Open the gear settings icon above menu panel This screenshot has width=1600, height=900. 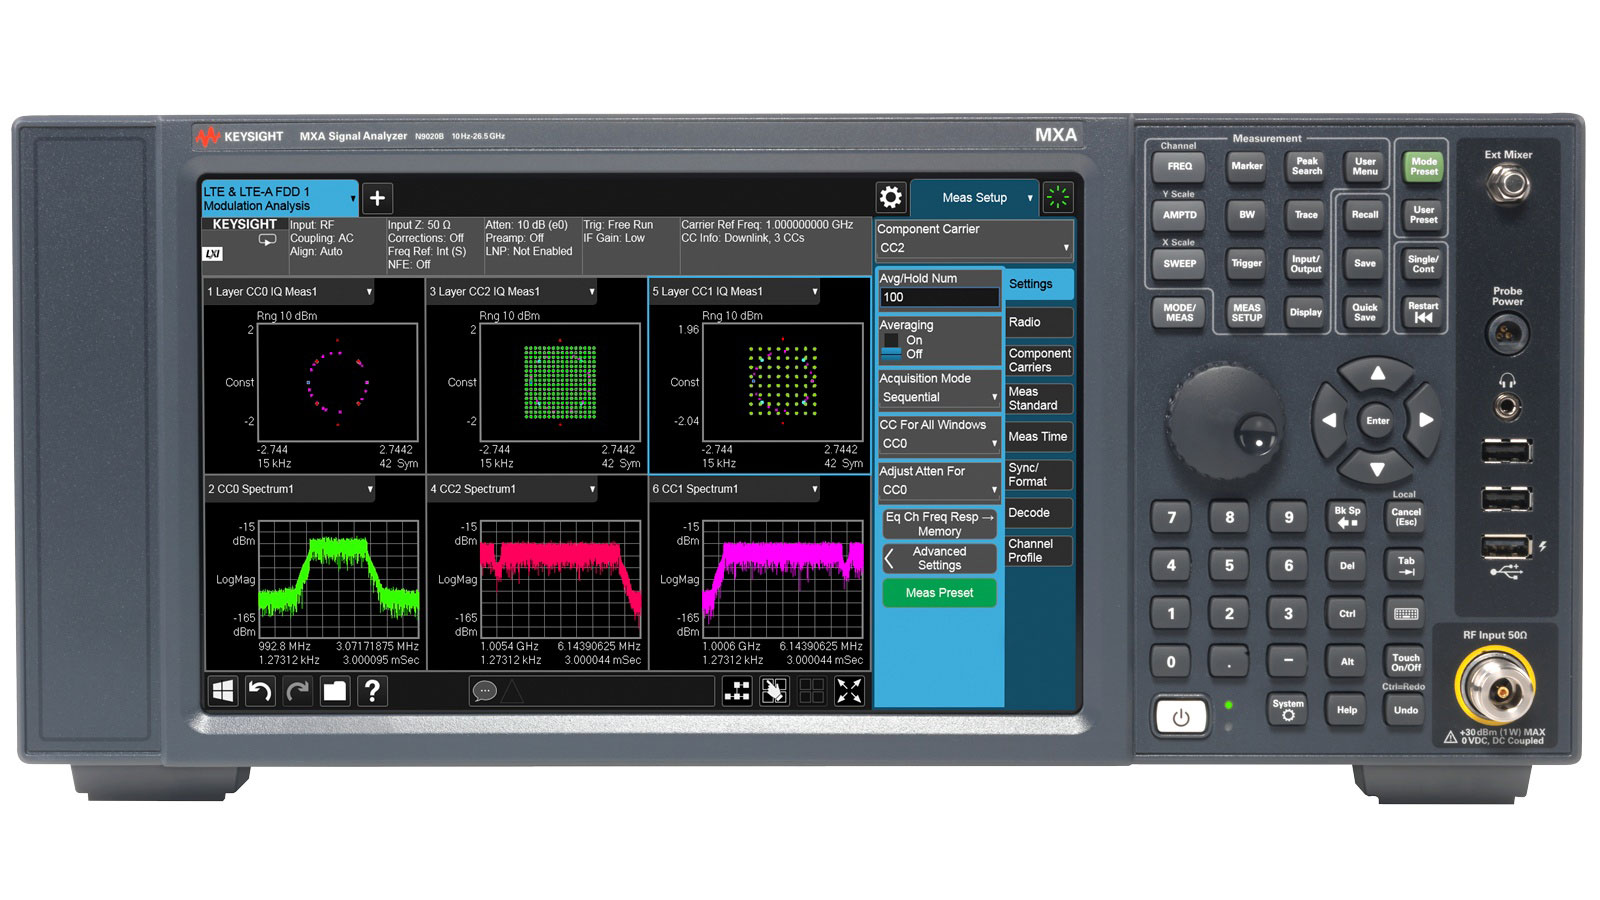tap(890, 197)
